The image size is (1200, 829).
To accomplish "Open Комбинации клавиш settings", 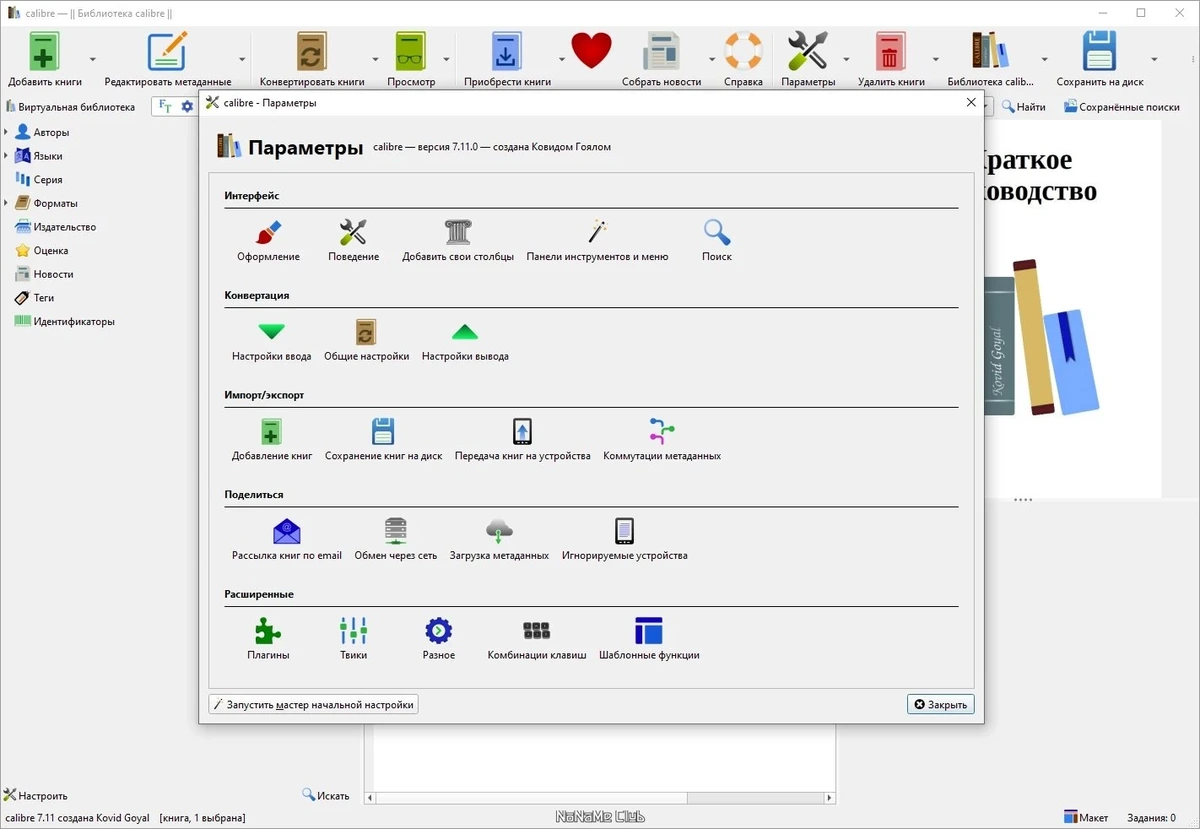I will 537,640.
